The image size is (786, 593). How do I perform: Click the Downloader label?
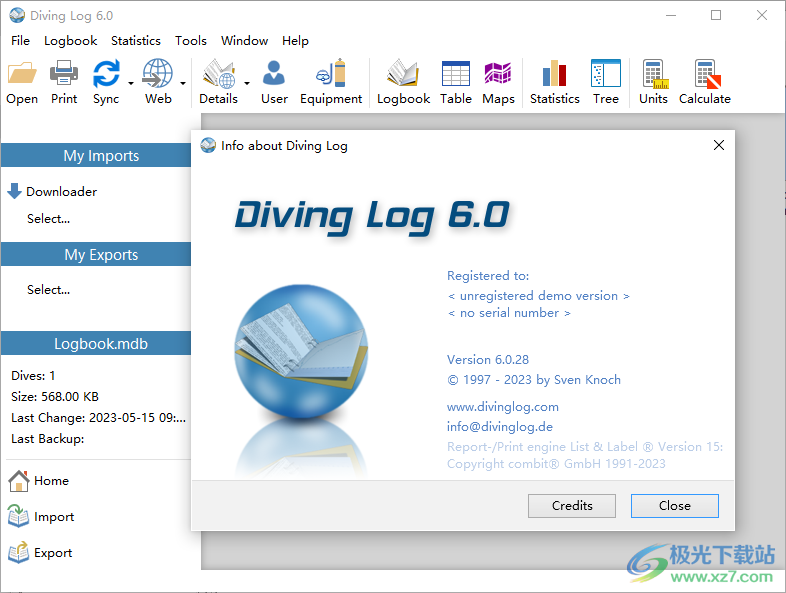pyautogui.click(x=62, y=192)
